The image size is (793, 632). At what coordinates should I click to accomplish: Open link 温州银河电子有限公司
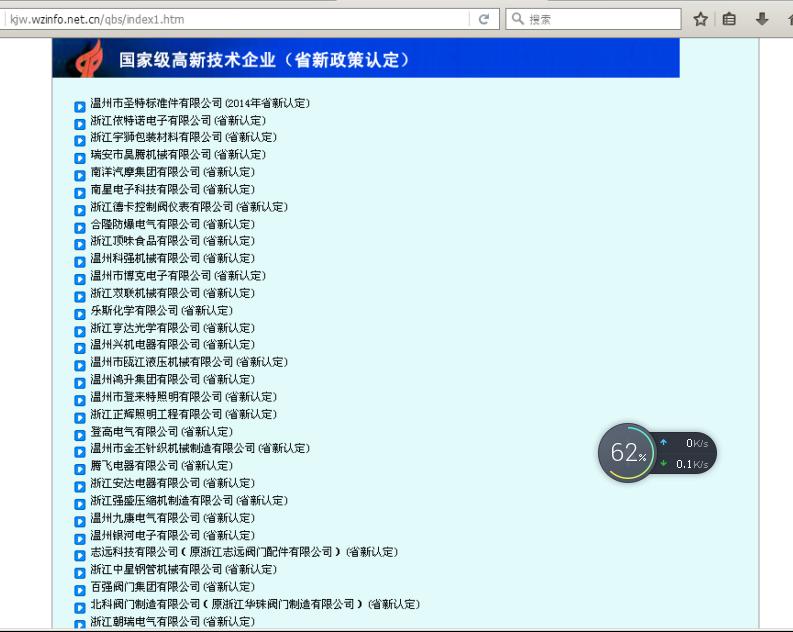172,535
